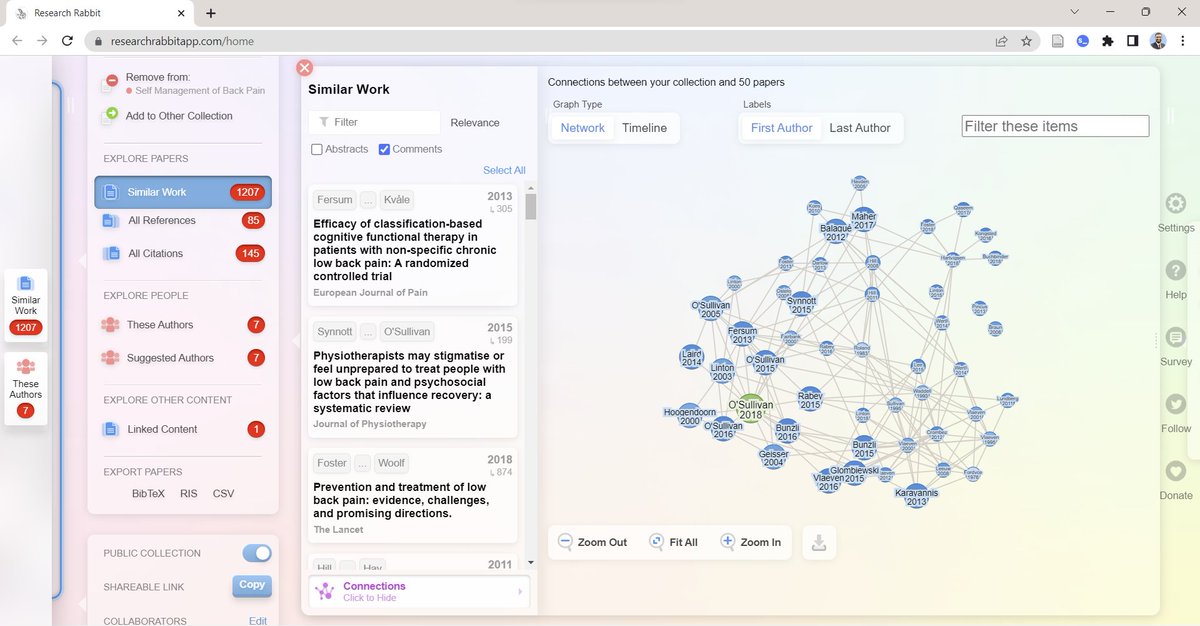Uncheck the Comments checkbox
Screen dimensions: 1200x626
(384, 149)
